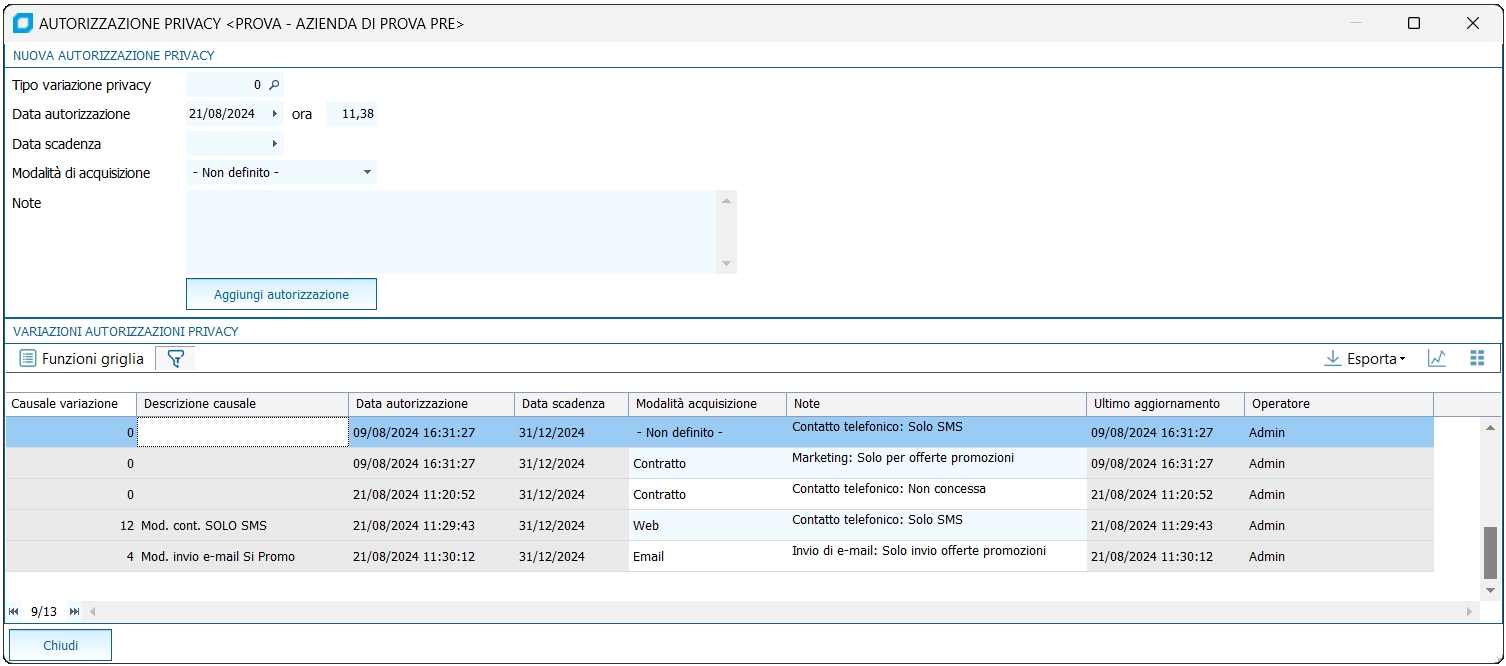This screenshot has height=666, width=1506.
Task: Jump to the first record icon
Action: coord(14,612)
